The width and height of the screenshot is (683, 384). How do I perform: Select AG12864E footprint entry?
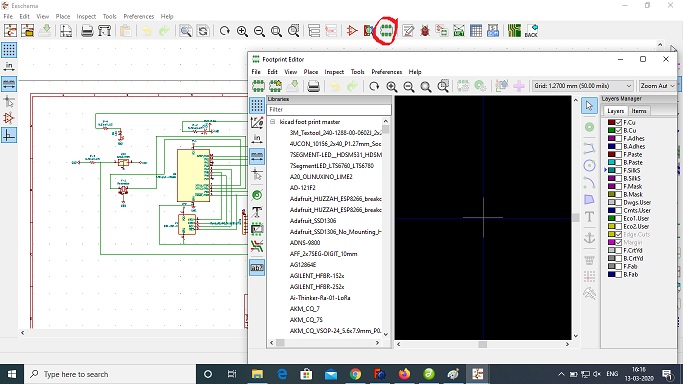click(303, 265)
